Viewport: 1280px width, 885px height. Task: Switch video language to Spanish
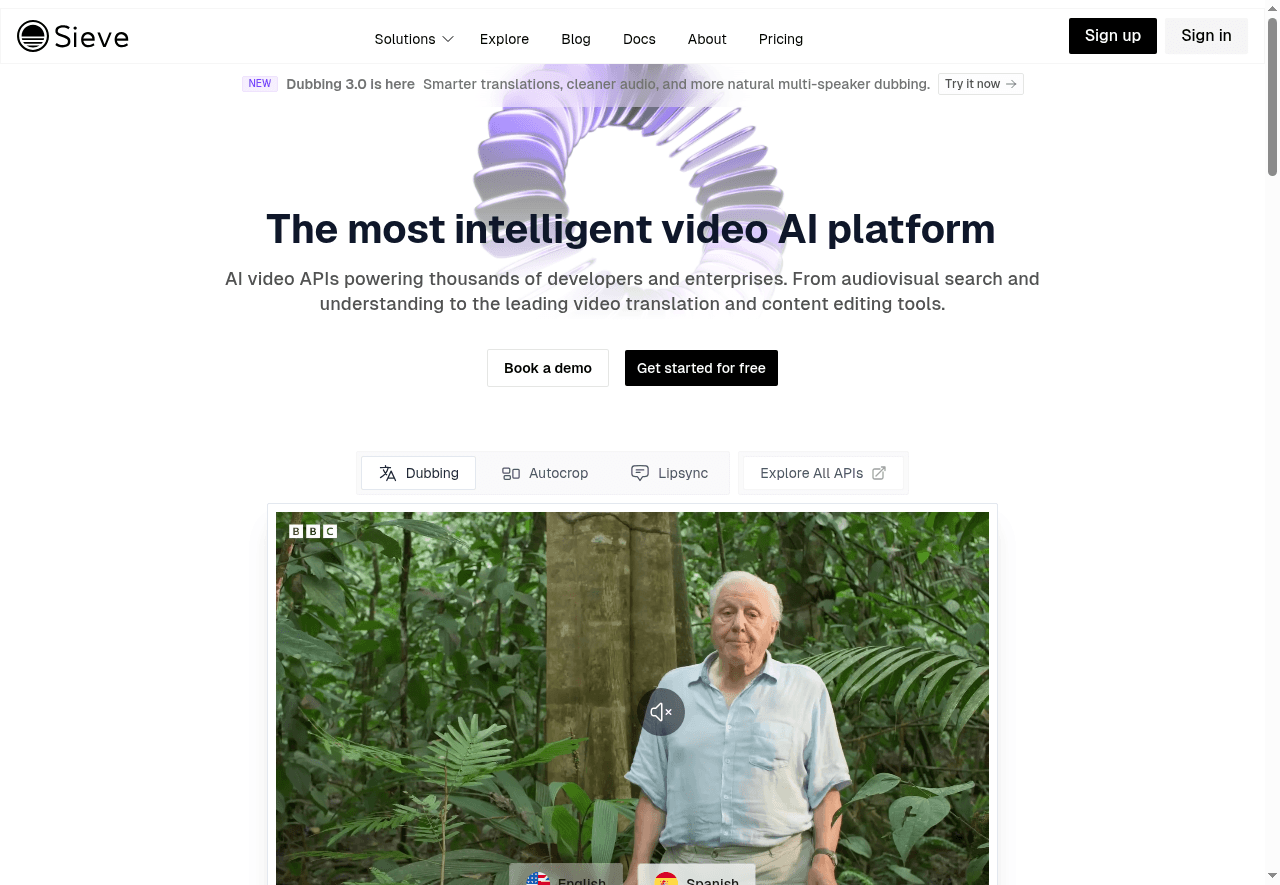(696, 876)
